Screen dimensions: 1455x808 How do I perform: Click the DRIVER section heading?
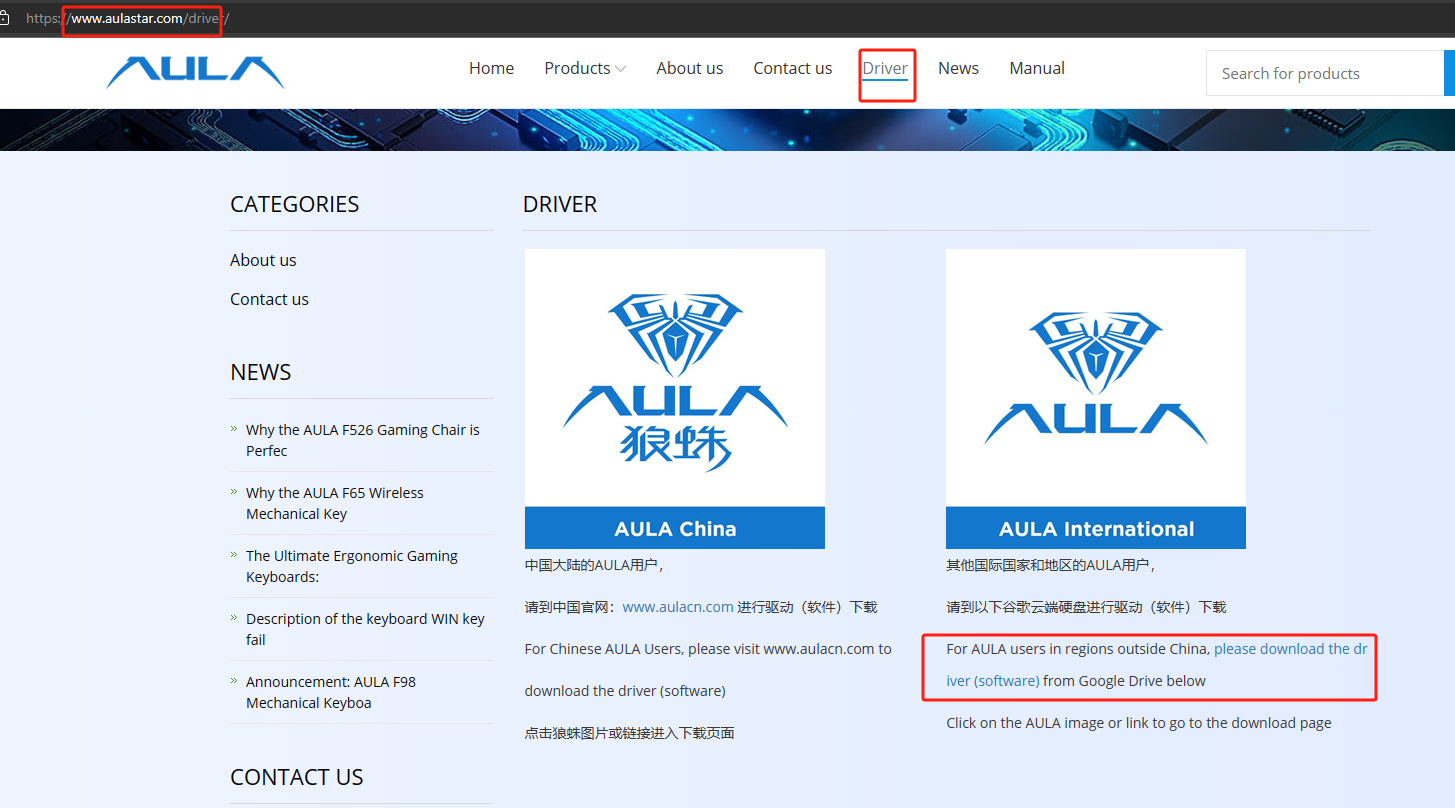pos(560,204)
